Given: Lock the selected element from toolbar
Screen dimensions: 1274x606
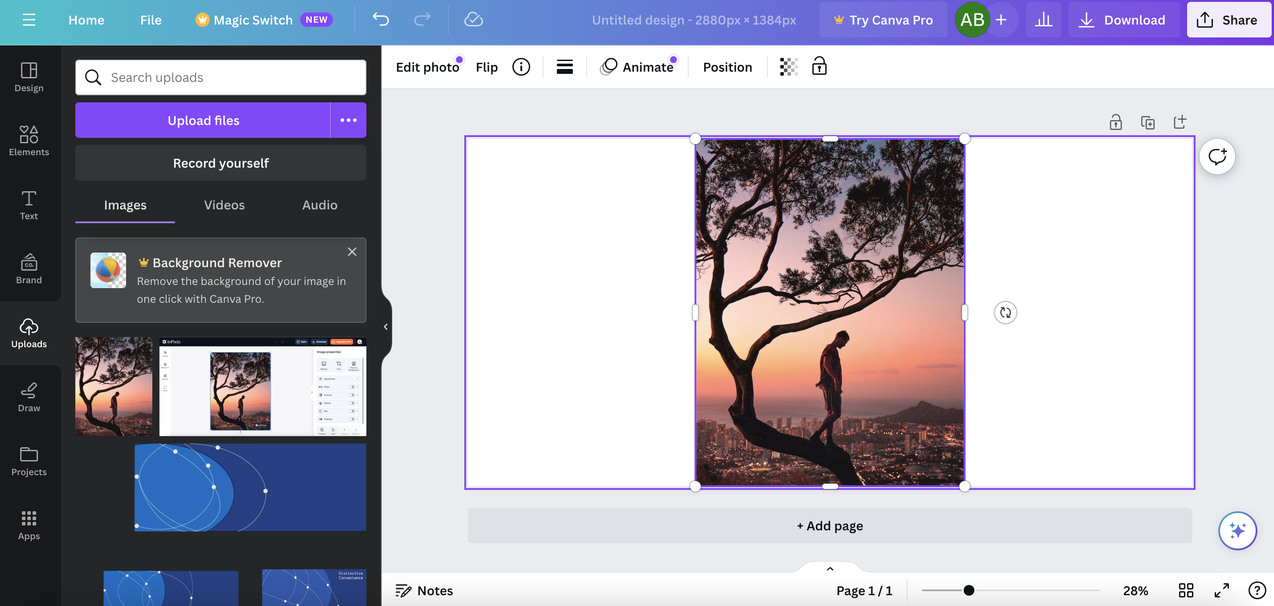Looking at the screenshot, I should [x=819, y=67].
